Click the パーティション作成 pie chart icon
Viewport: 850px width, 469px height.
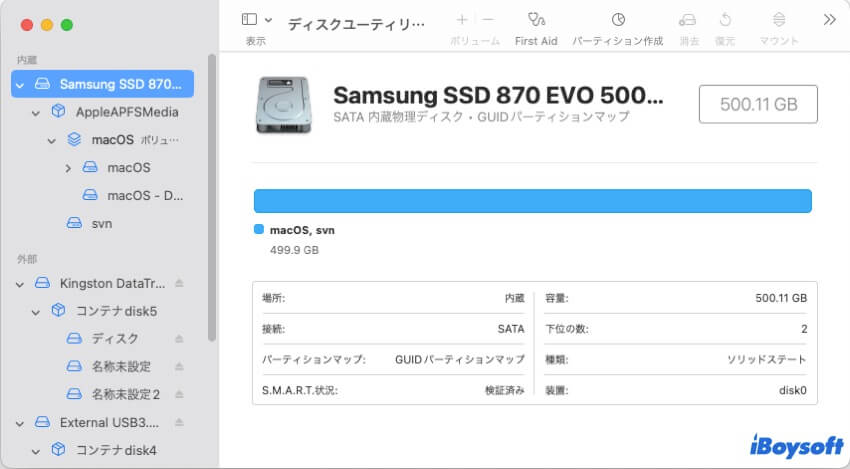tap(618, 20)
